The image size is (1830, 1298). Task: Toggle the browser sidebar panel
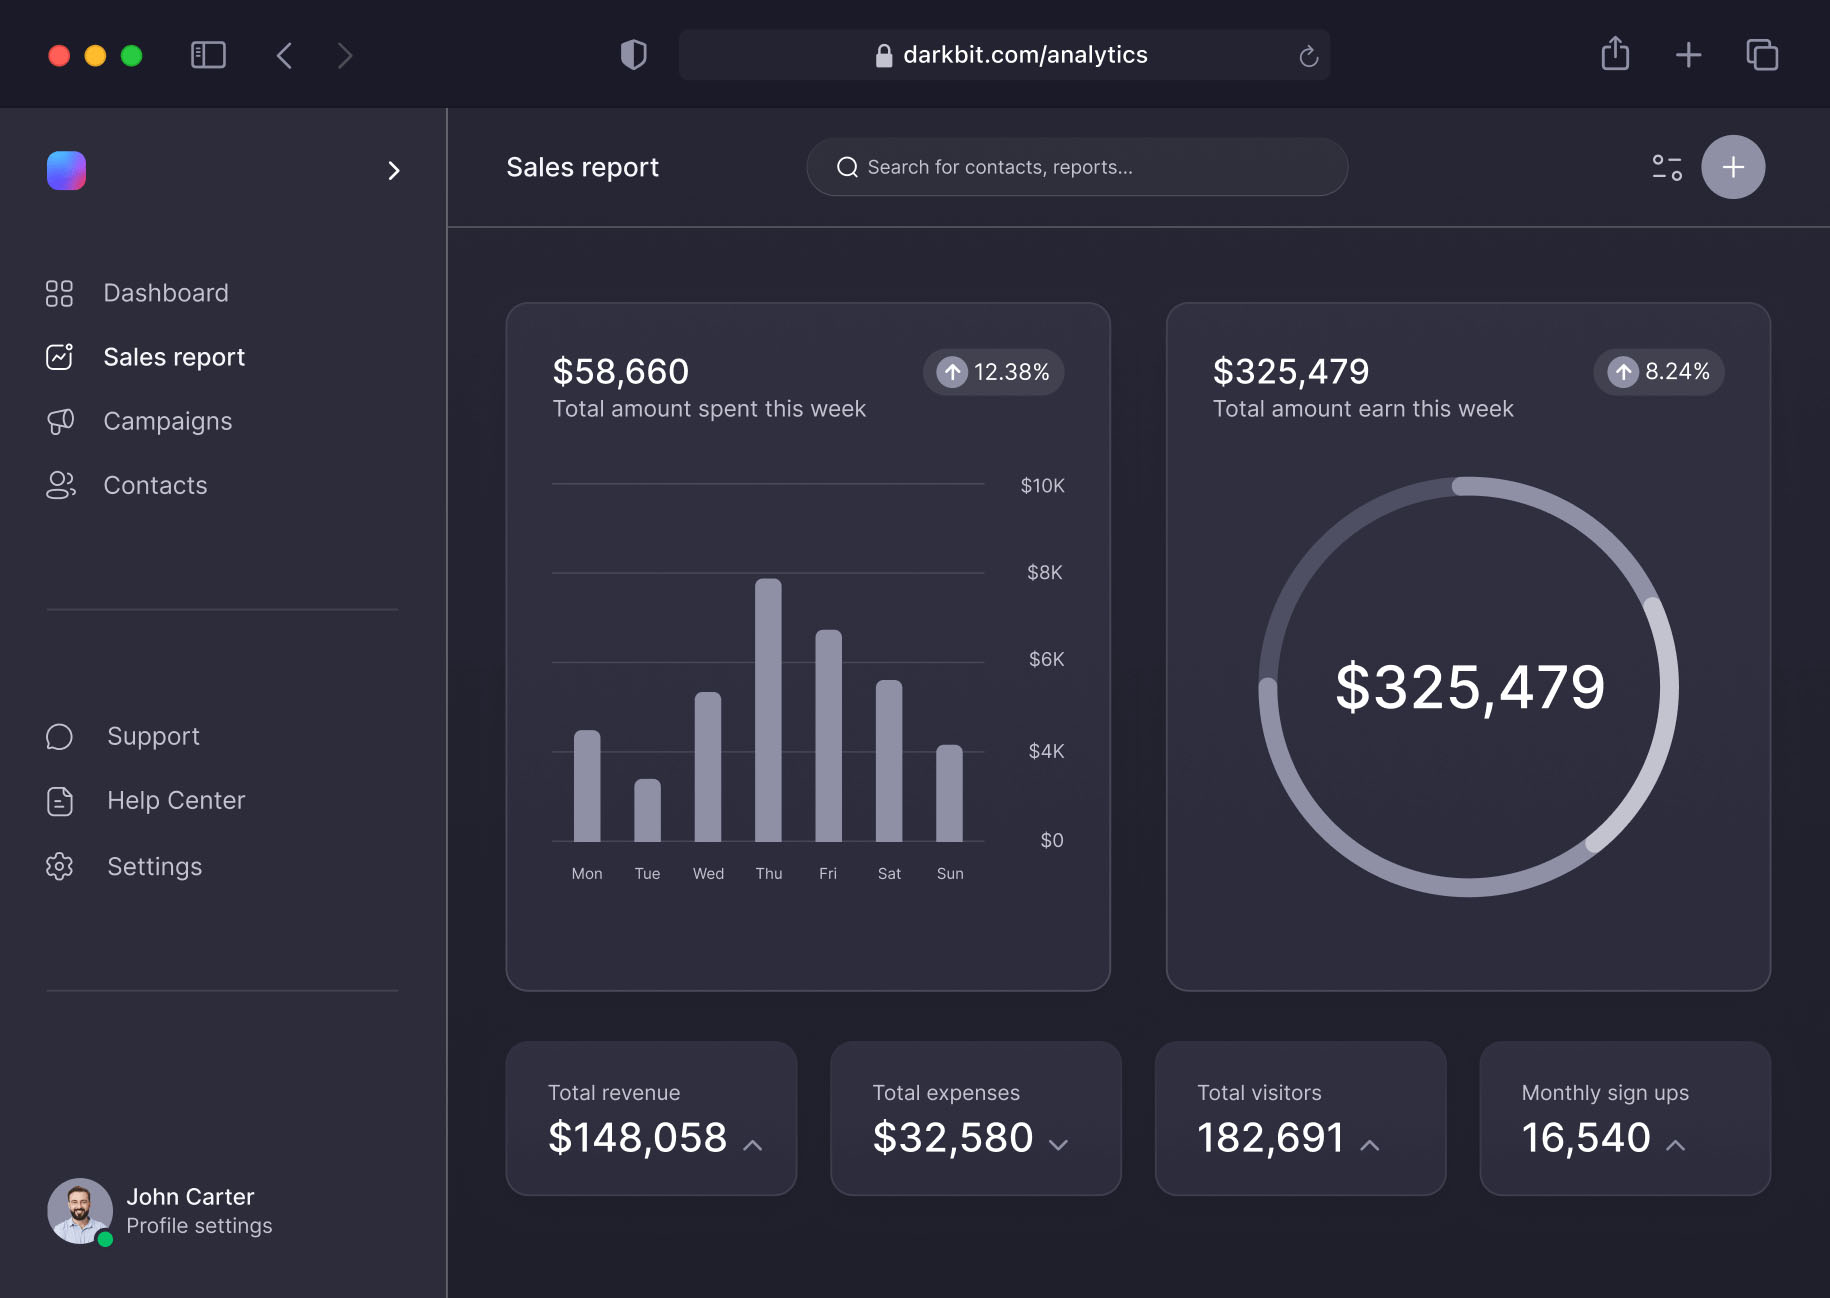(x=208, y=55)
